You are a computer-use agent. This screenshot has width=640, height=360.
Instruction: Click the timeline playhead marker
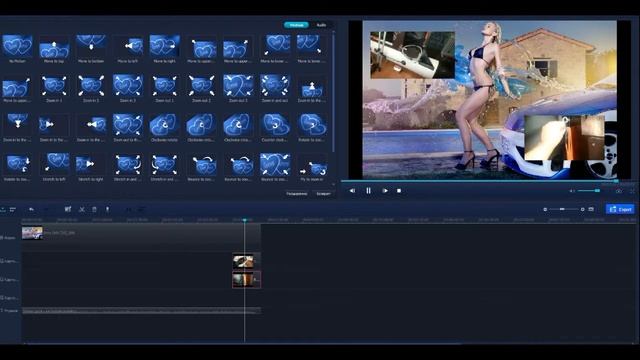click(244, 220)
